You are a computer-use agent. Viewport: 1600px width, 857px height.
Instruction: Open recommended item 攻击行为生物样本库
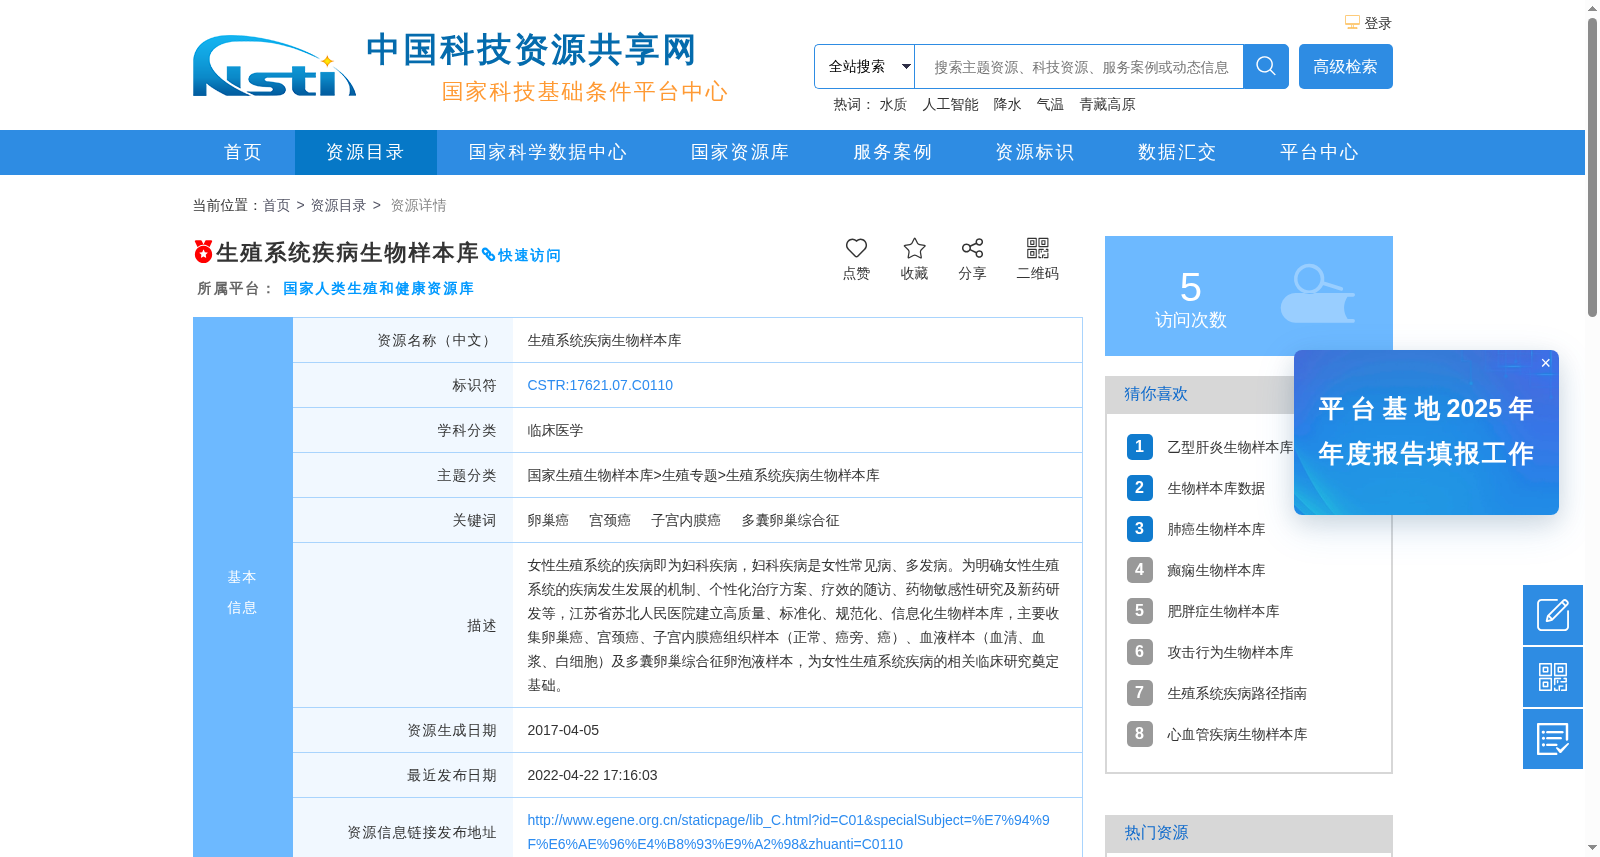click(x=1230, y=652)
